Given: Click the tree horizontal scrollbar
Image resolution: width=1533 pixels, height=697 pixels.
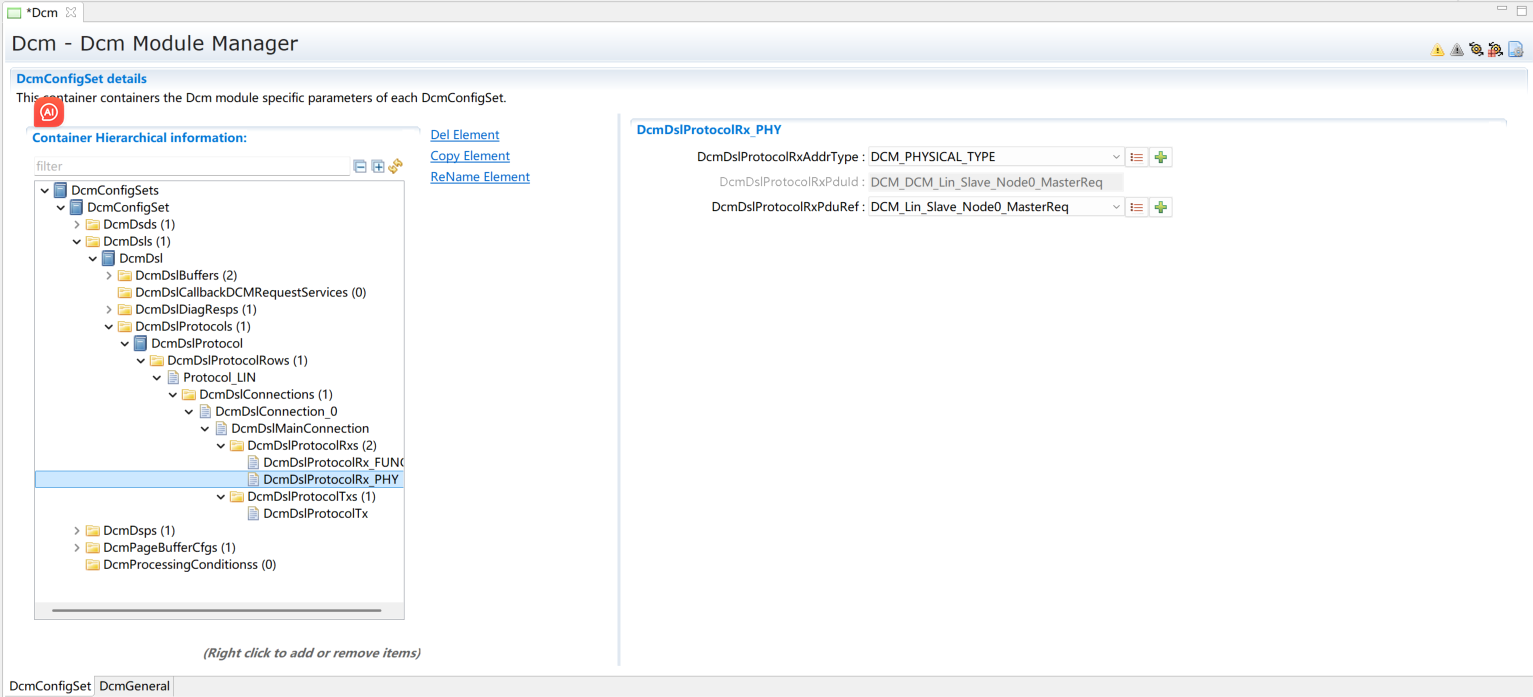Looking at the screenshot, I should click(x=216, y=610).
